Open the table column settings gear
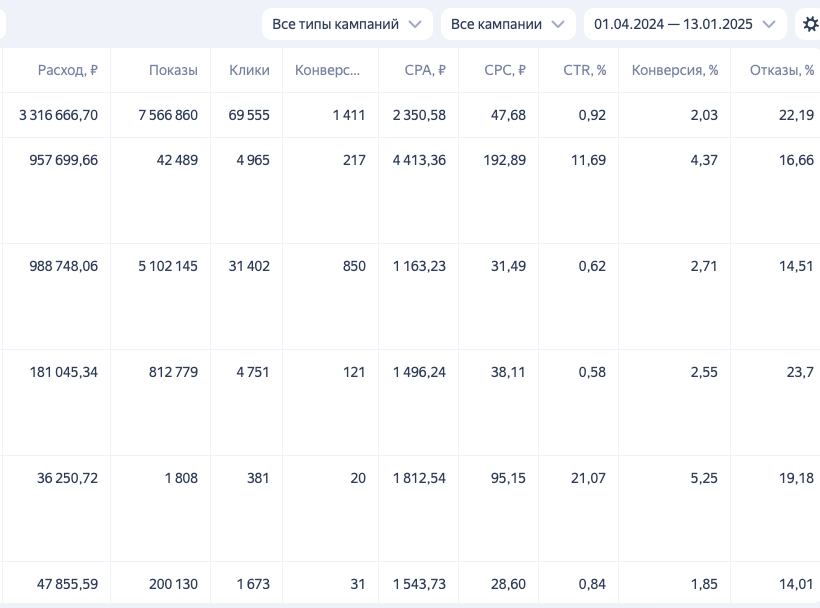Screen dimensions: 820x608 coord(809,24)
